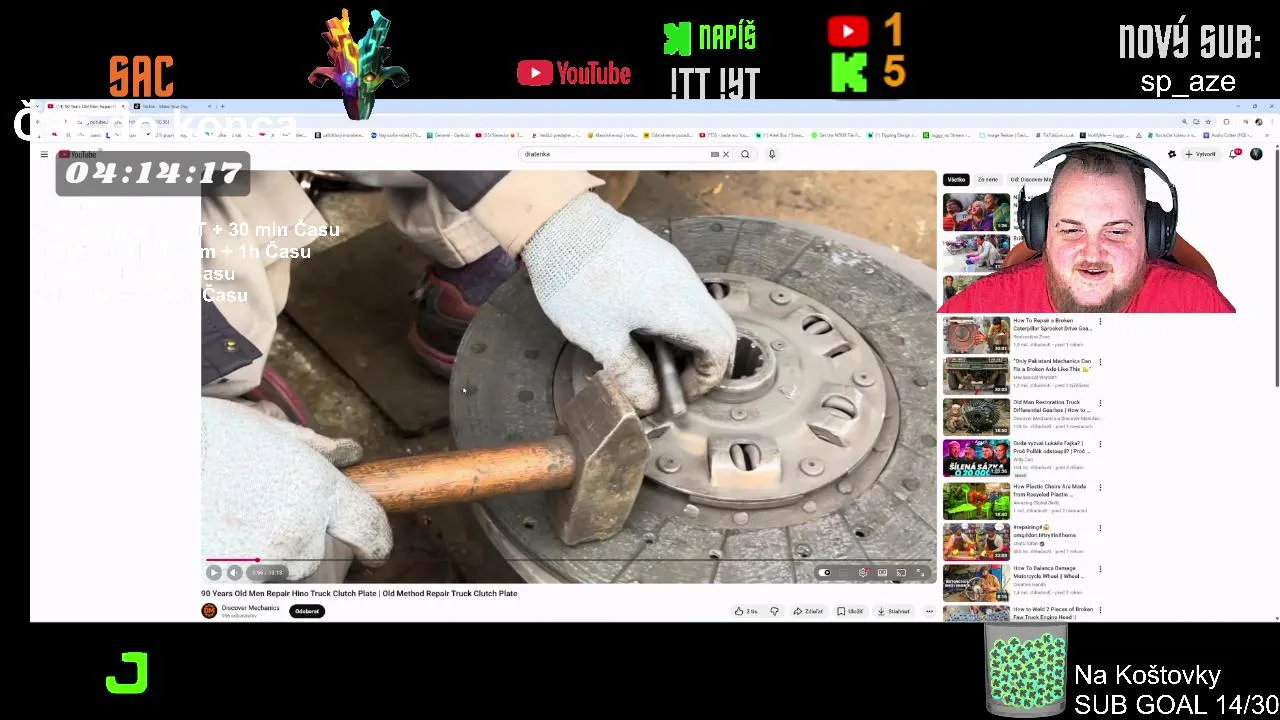The width and height of the screenshot is (1280, 720).
Task: Select the Zo série filter chip
Action: point(987,180)
